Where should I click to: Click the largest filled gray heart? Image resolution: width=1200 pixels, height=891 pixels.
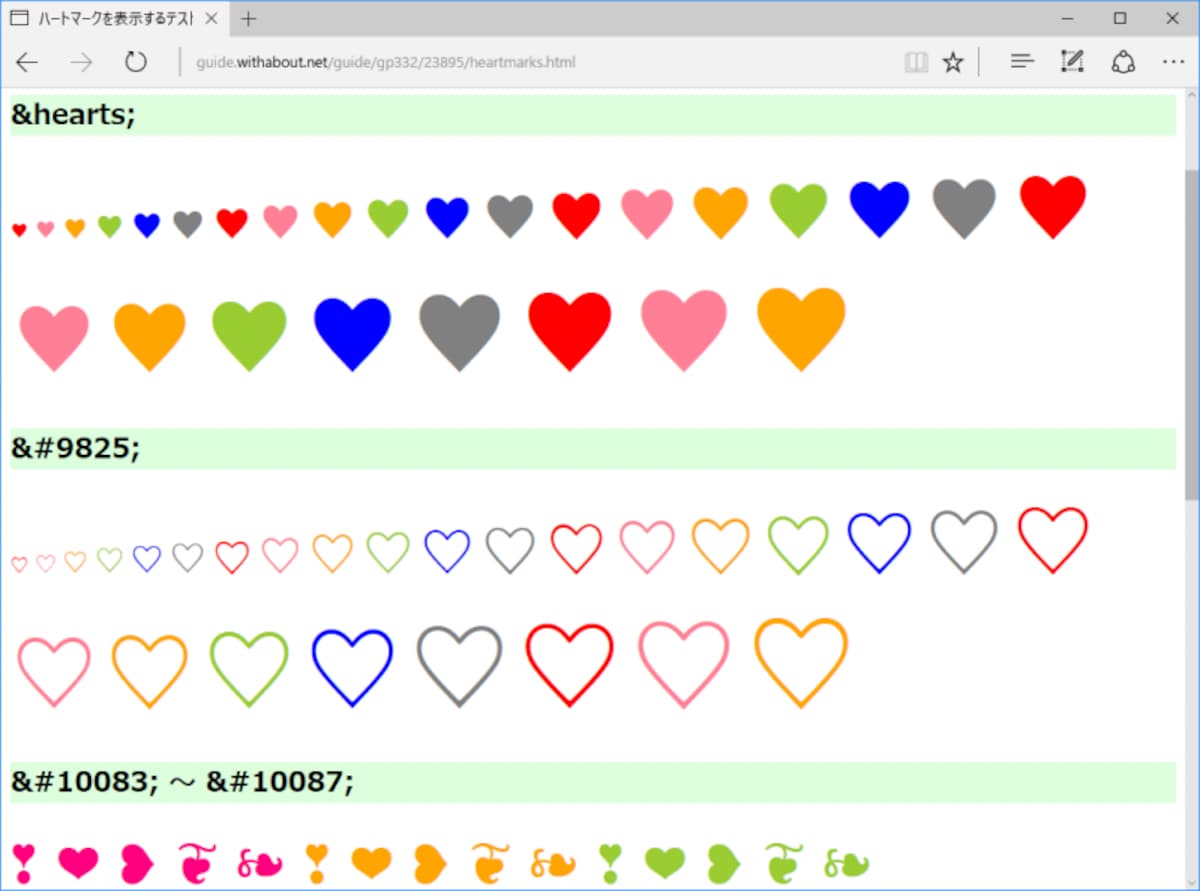click(x=459, y=333)
